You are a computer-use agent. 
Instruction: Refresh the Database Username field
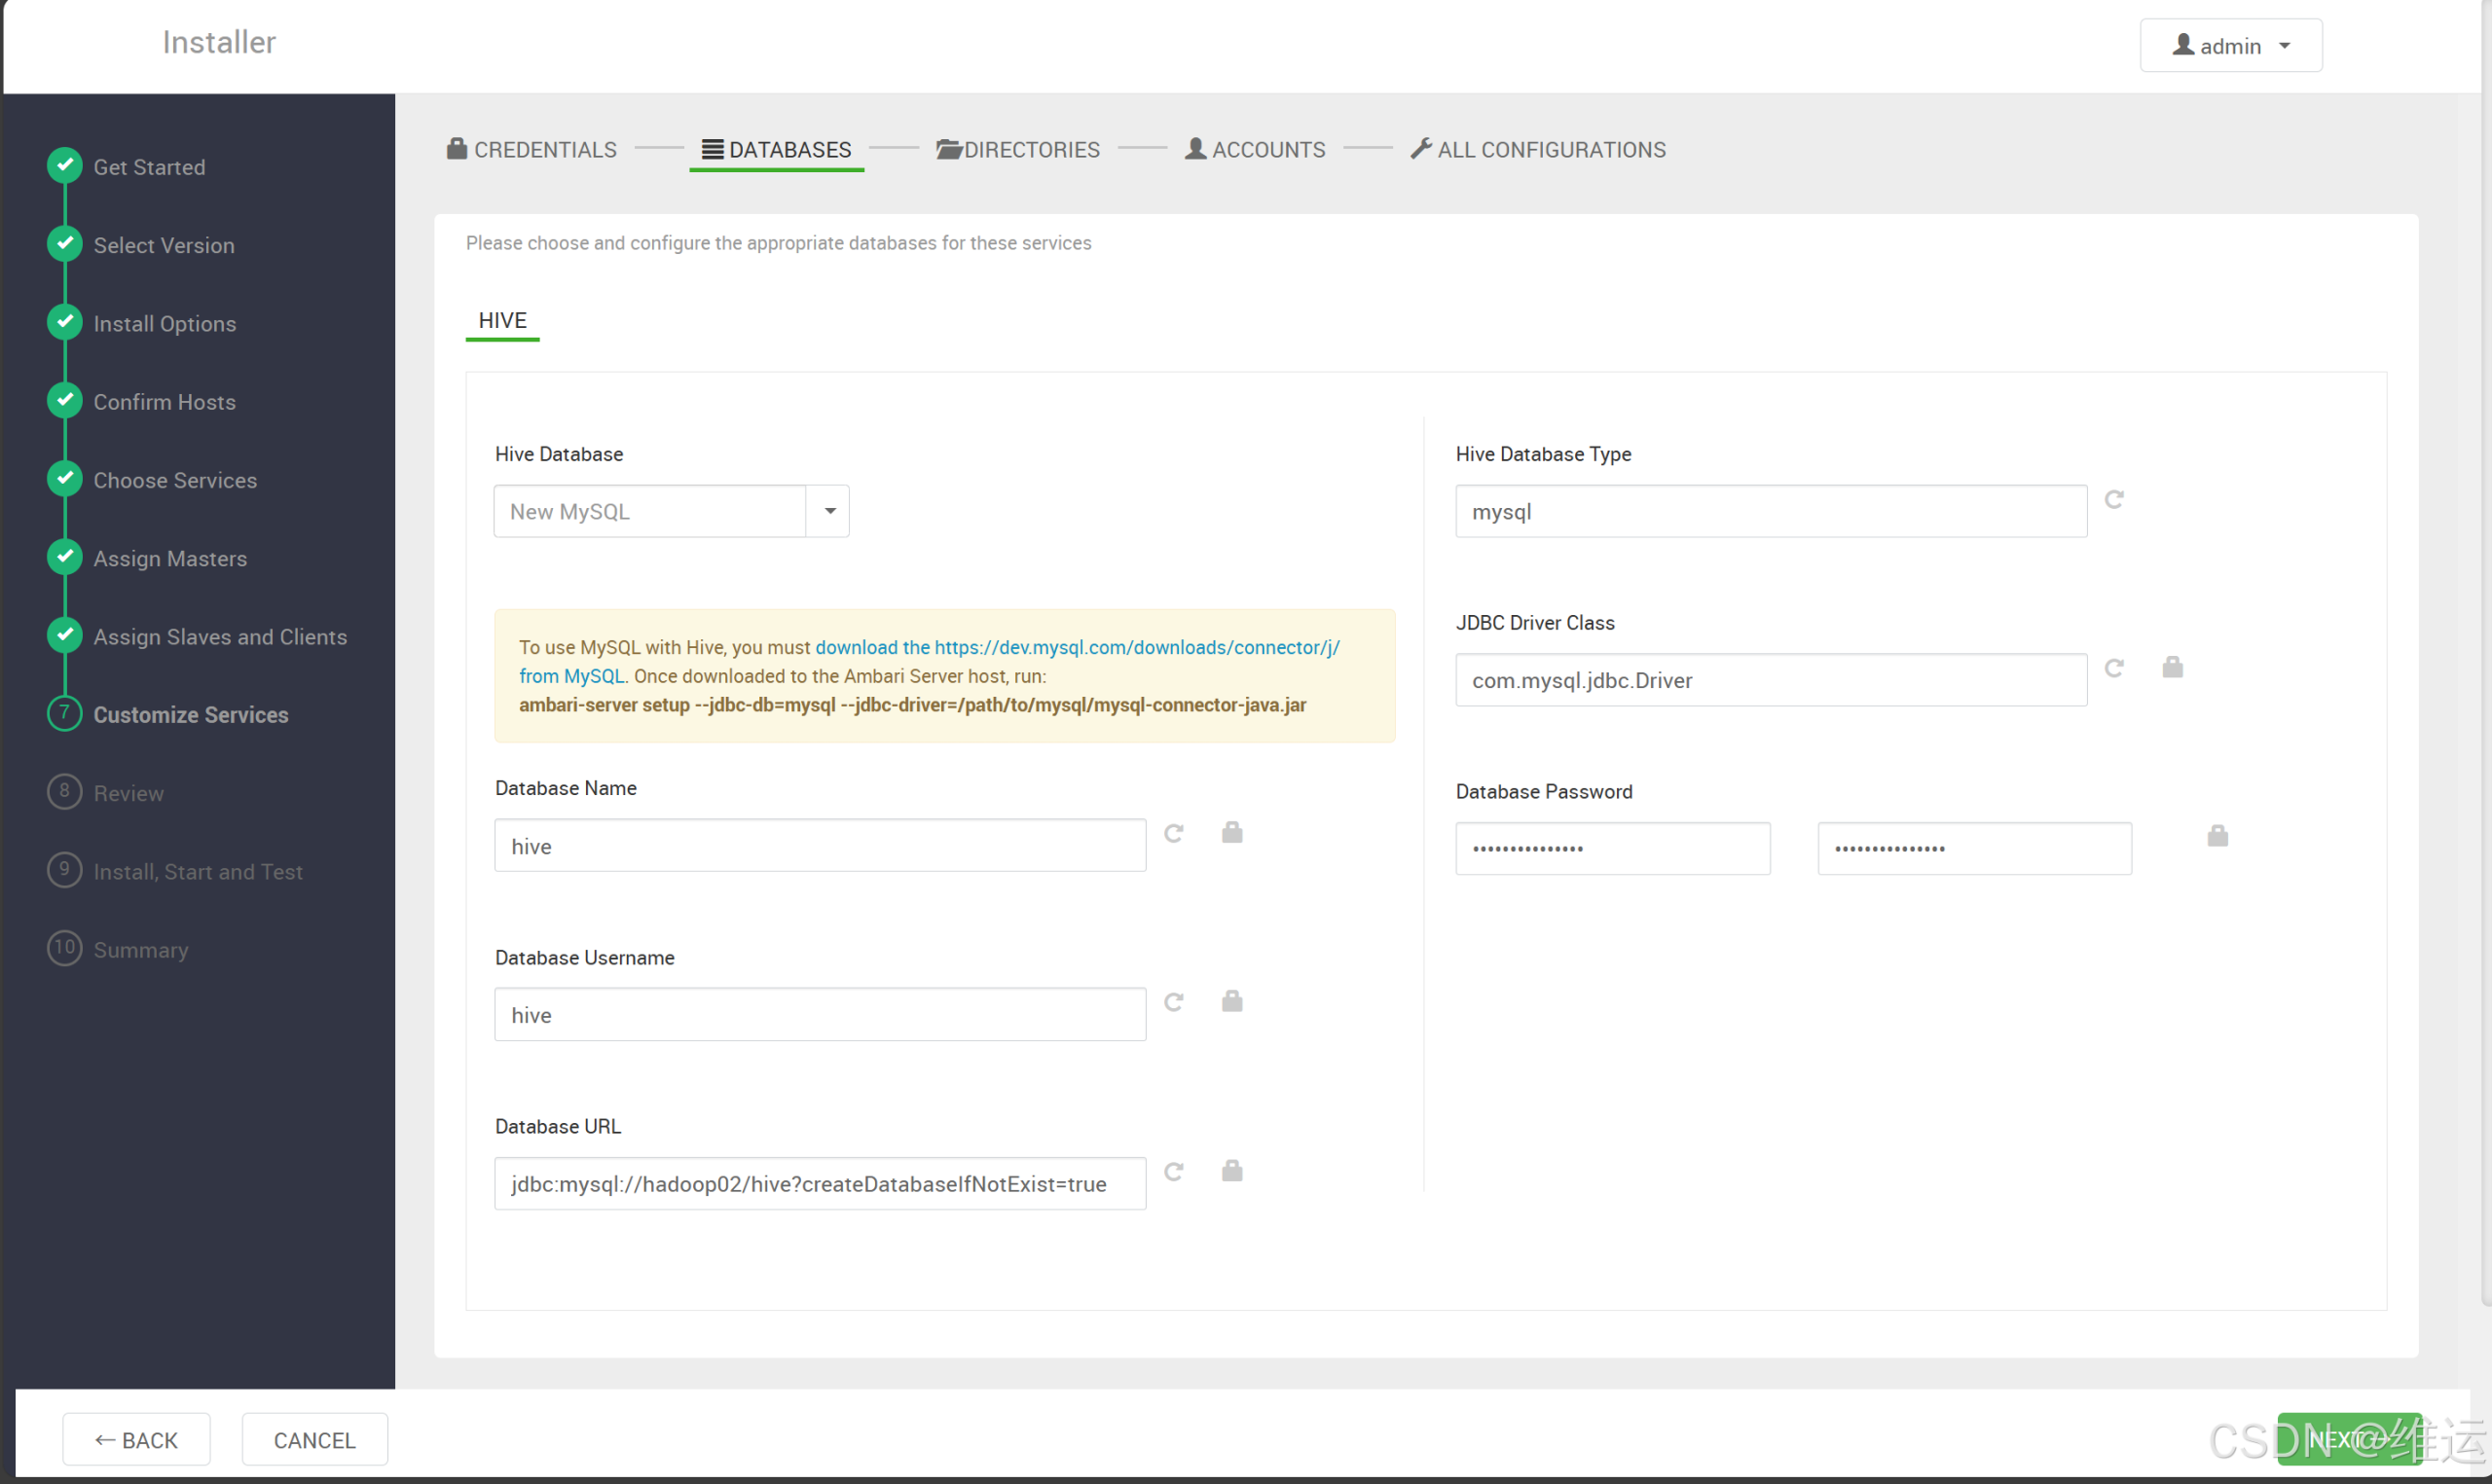[x=1174, y=1002]
